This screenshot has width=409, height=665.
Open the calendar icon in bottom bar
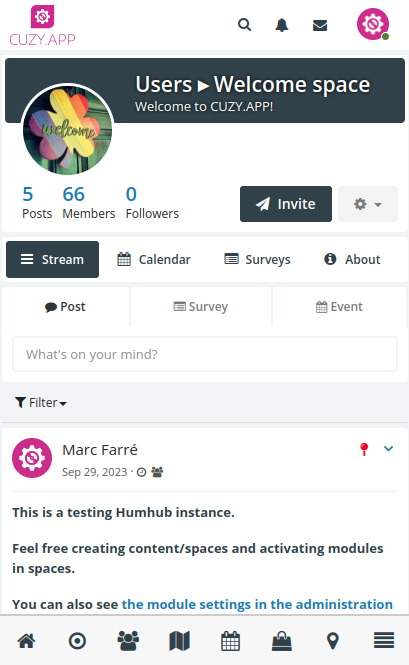[x=230, y=641]
